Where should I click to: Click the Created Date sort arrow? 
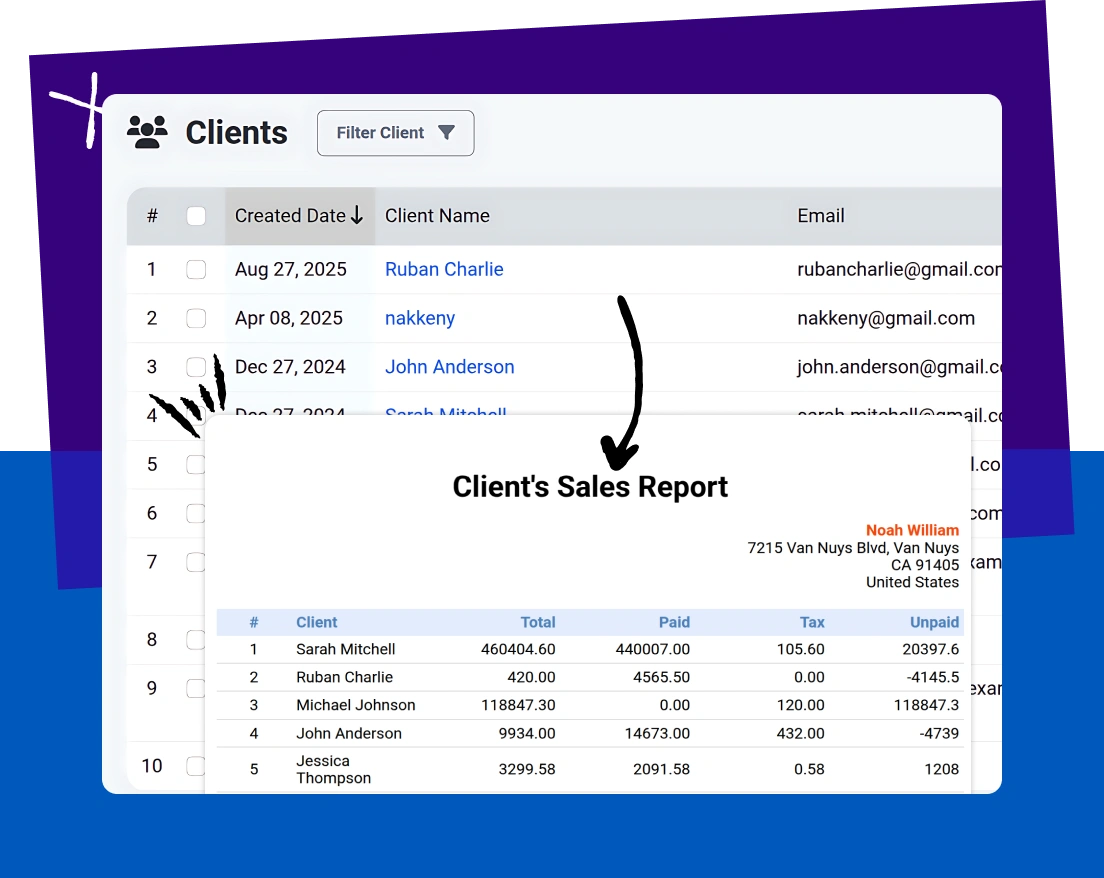pyautogui.click(x=357, y=216)
